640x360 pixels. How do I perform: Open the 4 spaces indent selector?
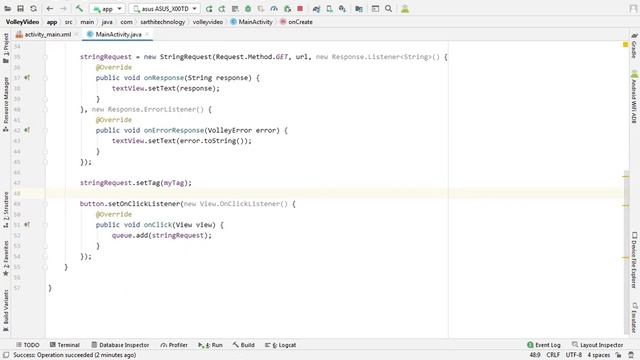[x=599, y=355]
